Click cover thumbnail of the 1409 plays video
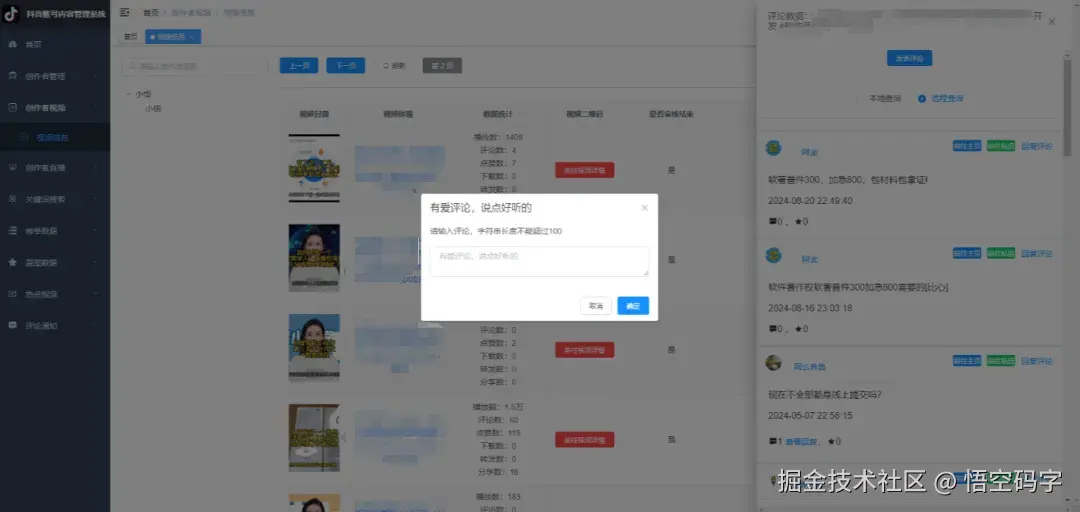The height and width of the screenshot is (512, 1080). pyautogui.click(x=314, y=168)
